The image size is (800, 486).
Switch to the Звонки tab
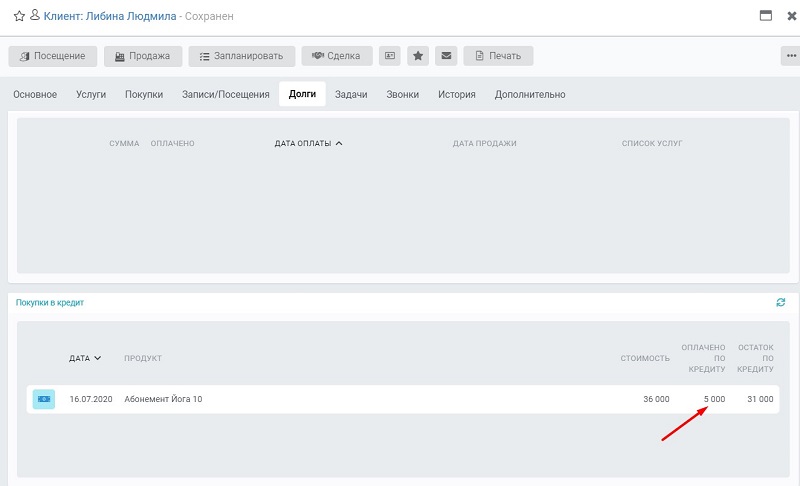[403, 94]
